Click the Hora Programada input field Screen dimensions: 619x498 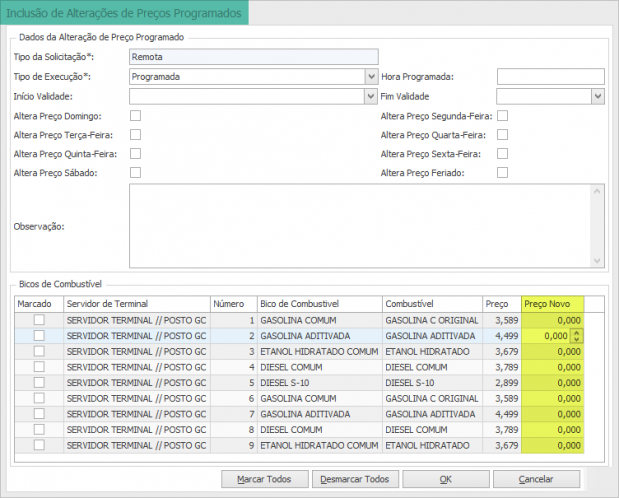tap(551, 77)
